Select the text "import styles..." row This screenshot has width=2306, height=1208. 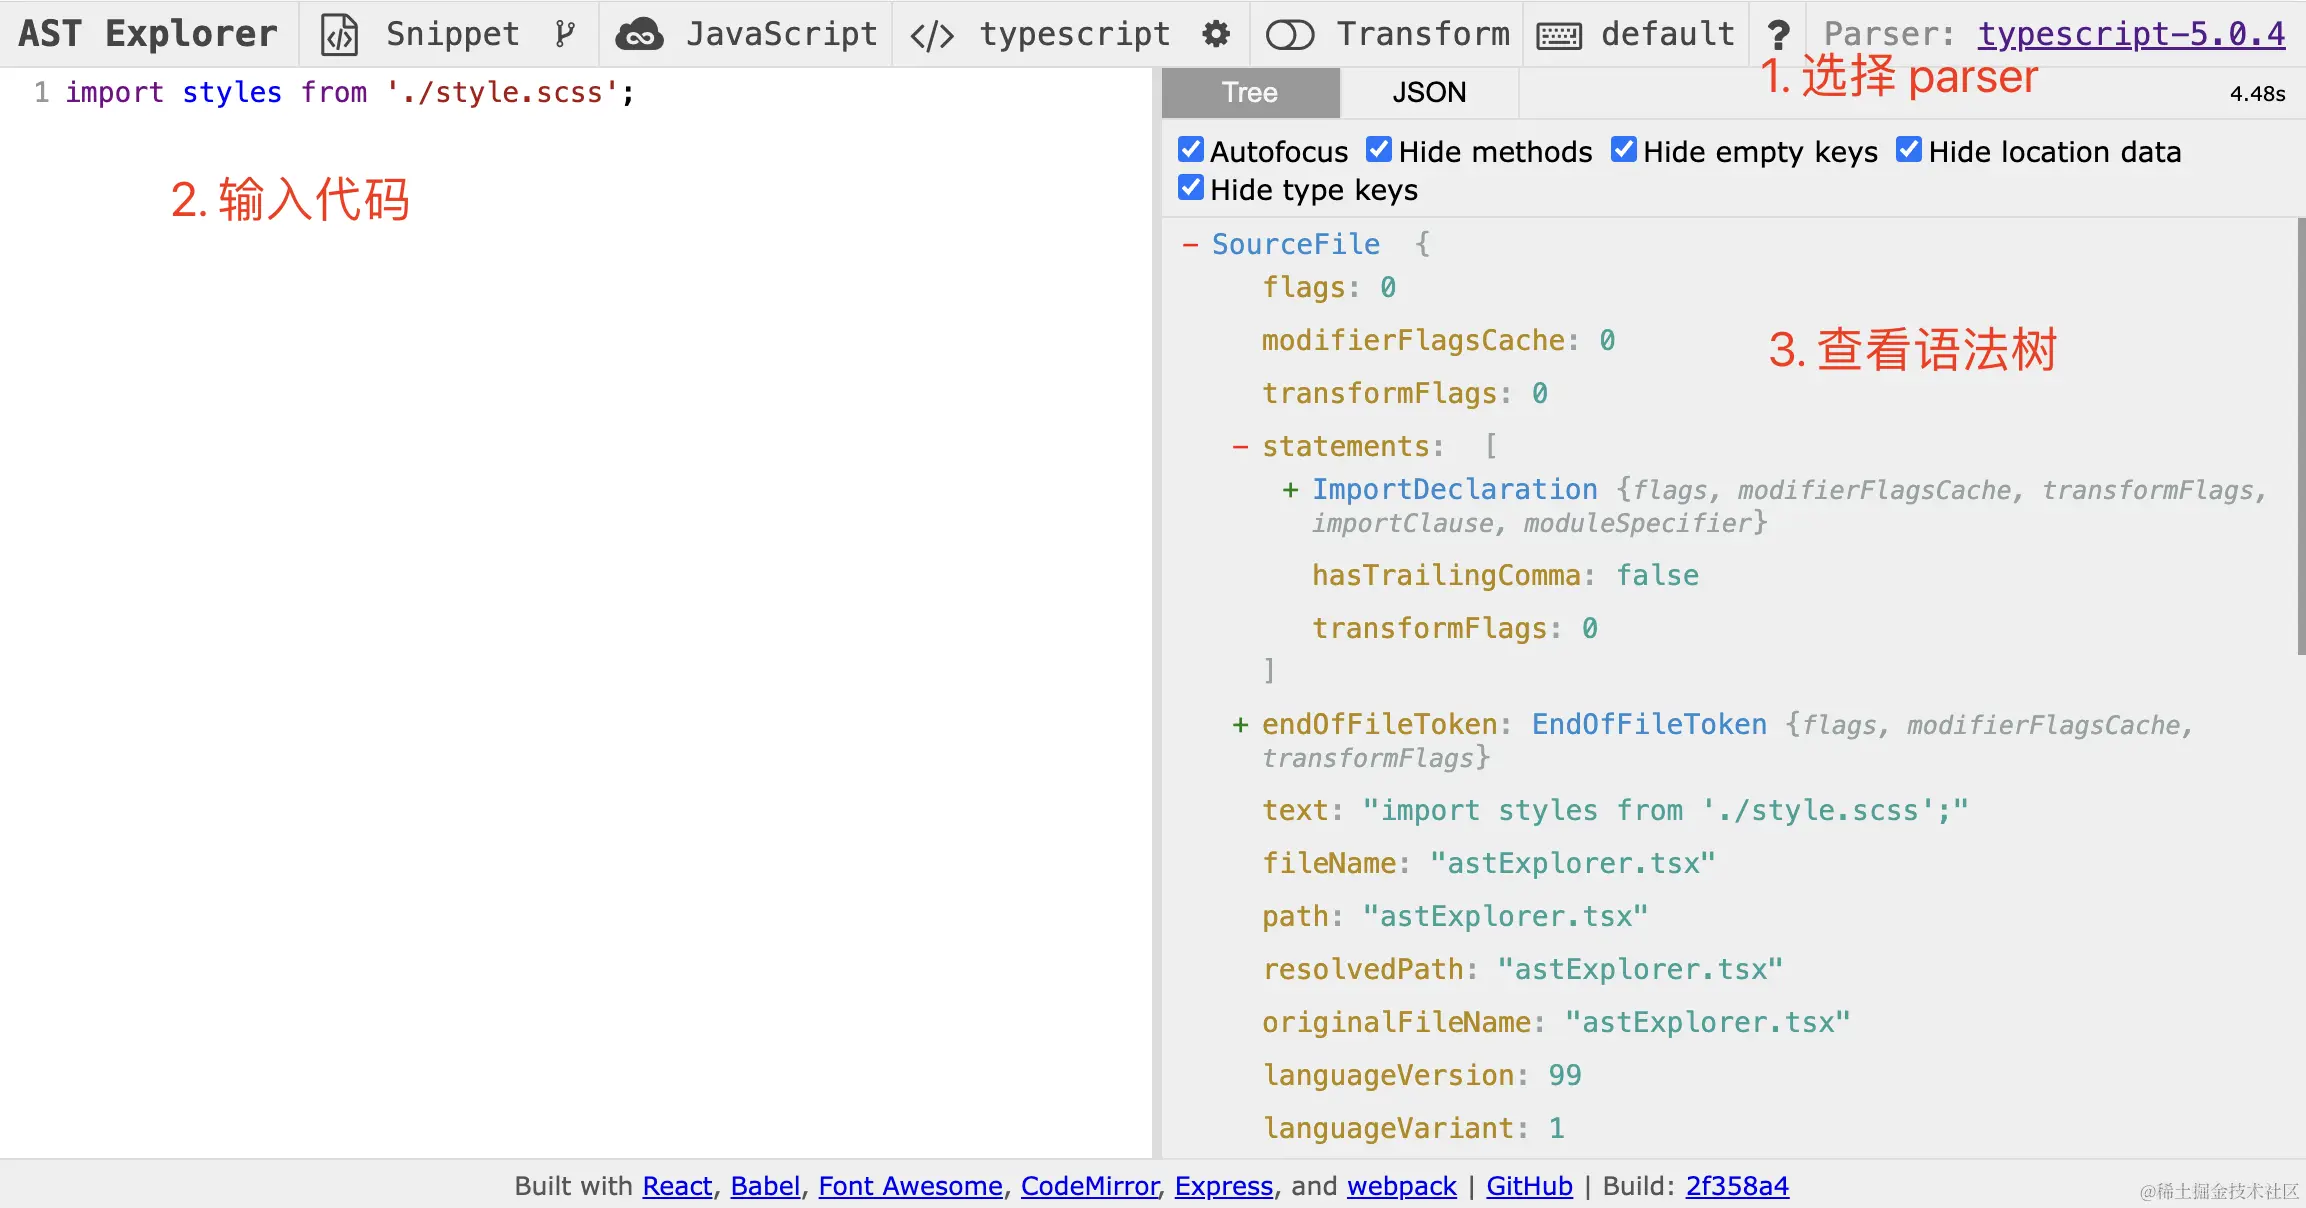[x=1615, y=810]
